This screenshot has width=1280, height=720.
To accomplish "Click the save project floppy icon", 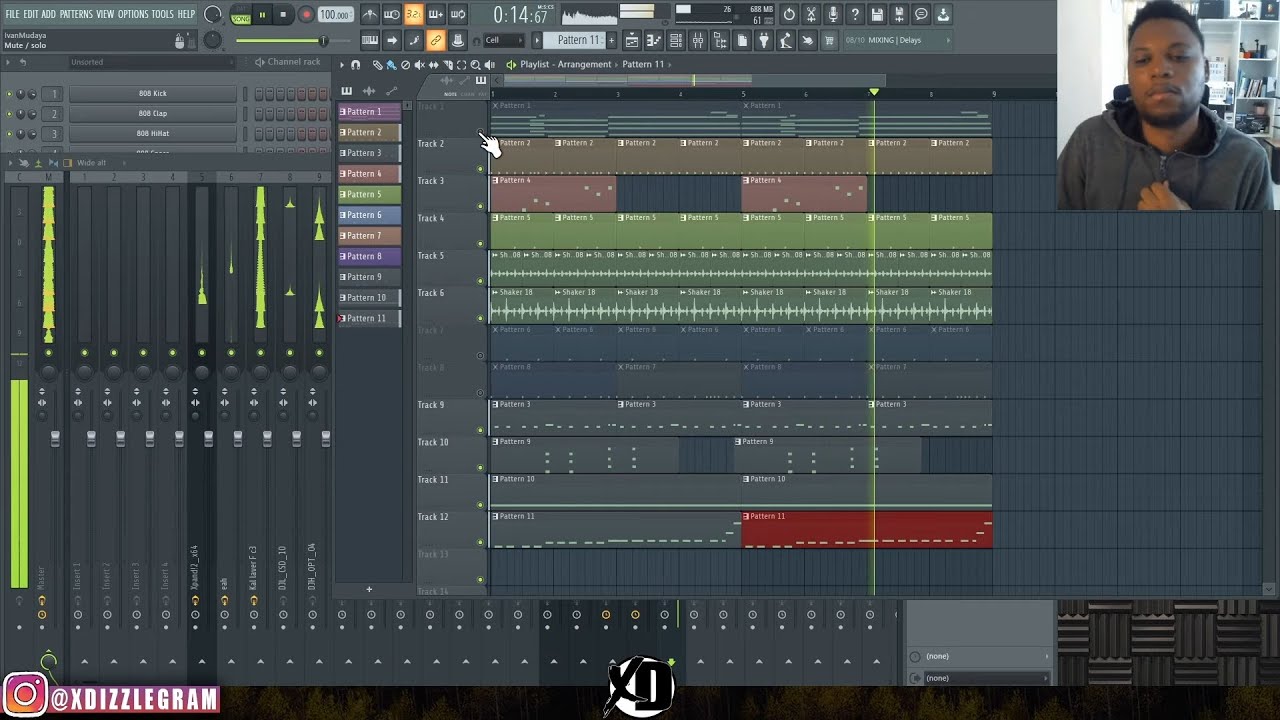I will tap(877, 15).
